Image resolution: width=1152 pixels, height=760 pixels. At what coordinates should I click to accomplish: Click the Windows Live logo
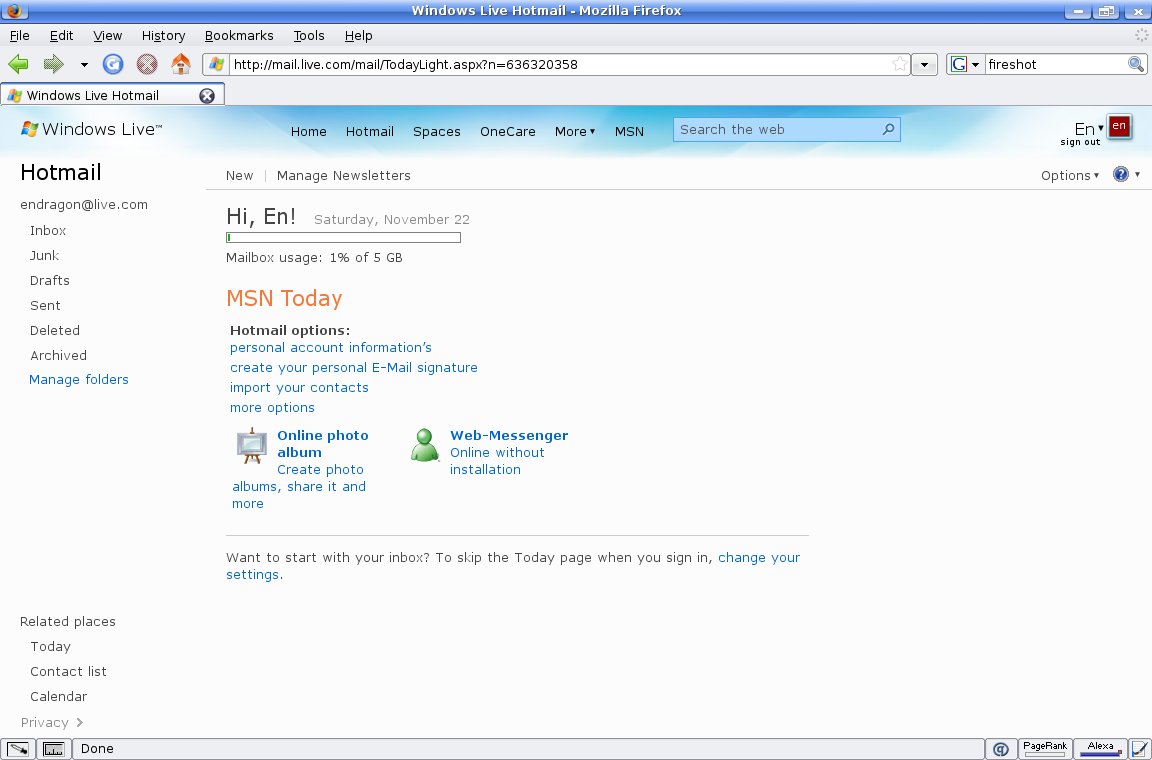click(x=91, y=129)
